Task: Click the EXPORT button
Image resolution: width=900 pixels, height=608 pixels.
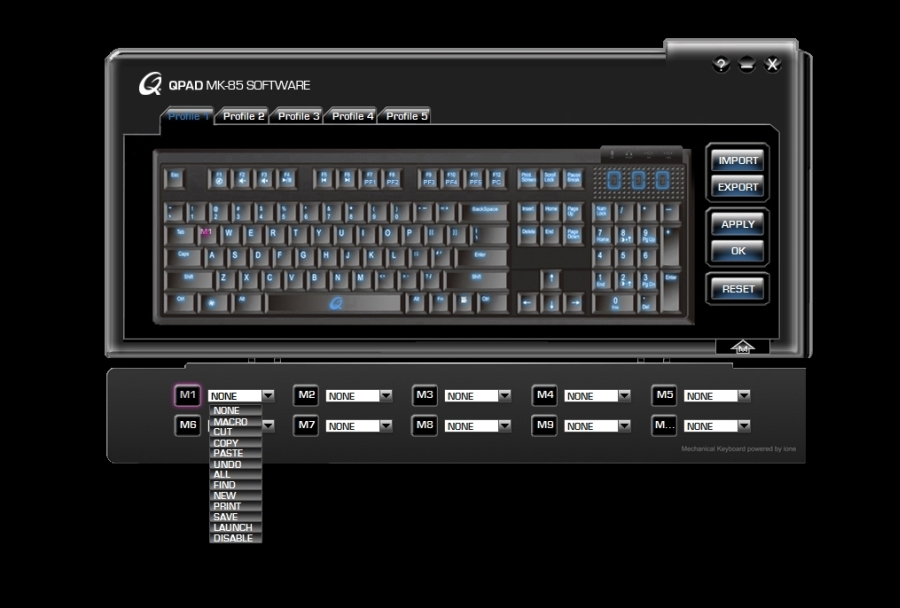Action: (x=738, y=187)
